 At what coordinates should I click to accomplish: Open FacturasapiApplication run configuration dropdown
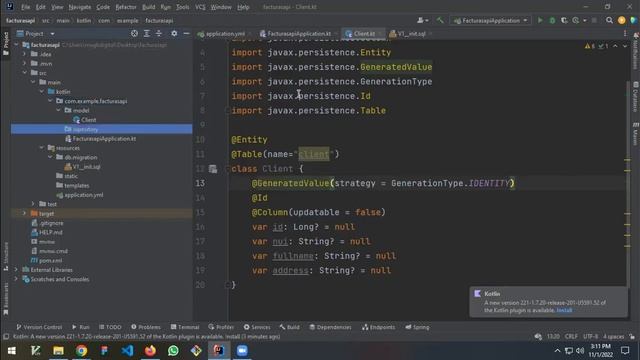click(x=490, y=20)
